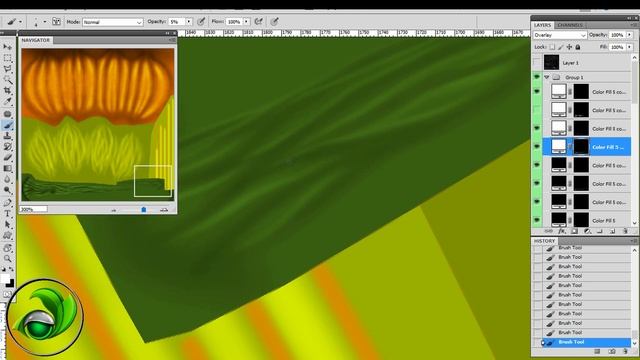Viewport: 640px width, 360px height.
Task: Open the Brush Preset picker arrow
Action: (44, 22)
